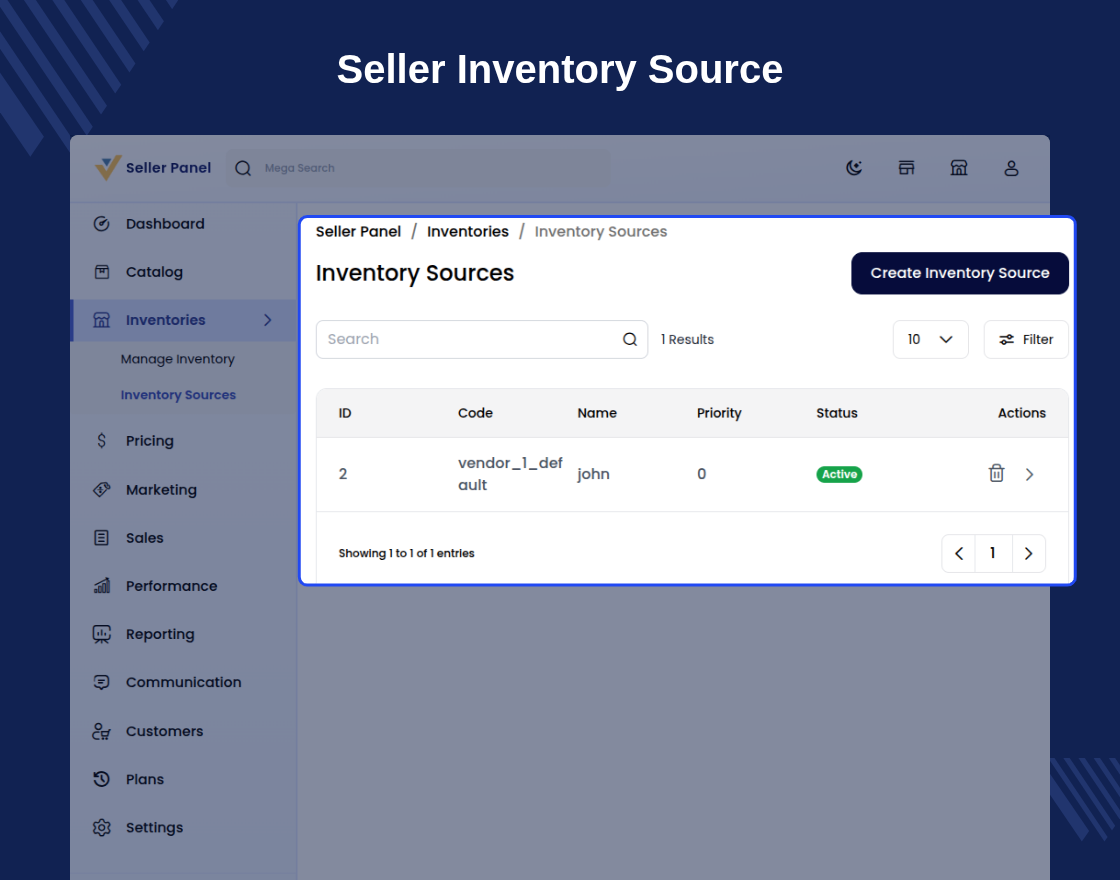Click the Pricing dollar icon

click(x=101, y=441)
